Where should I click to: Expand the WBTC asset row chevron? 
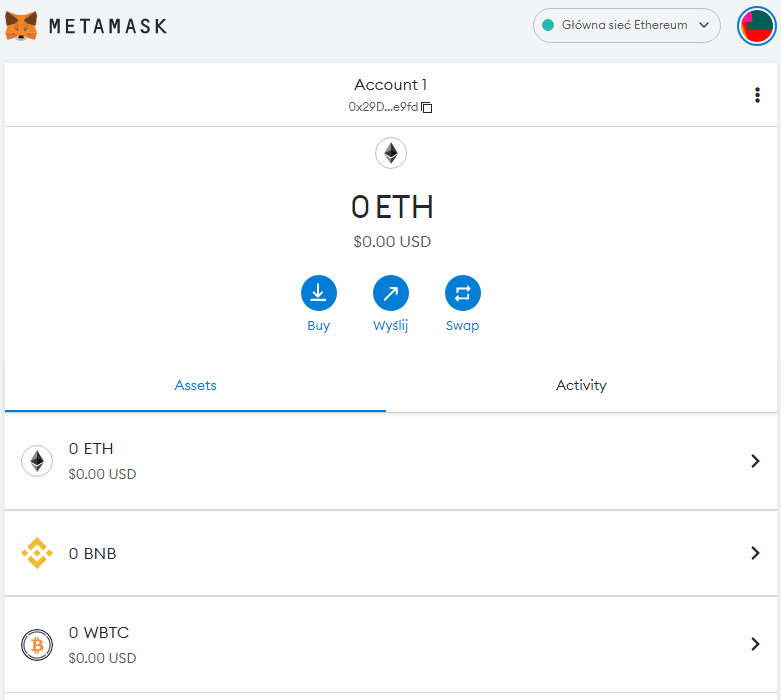[755, 645]
